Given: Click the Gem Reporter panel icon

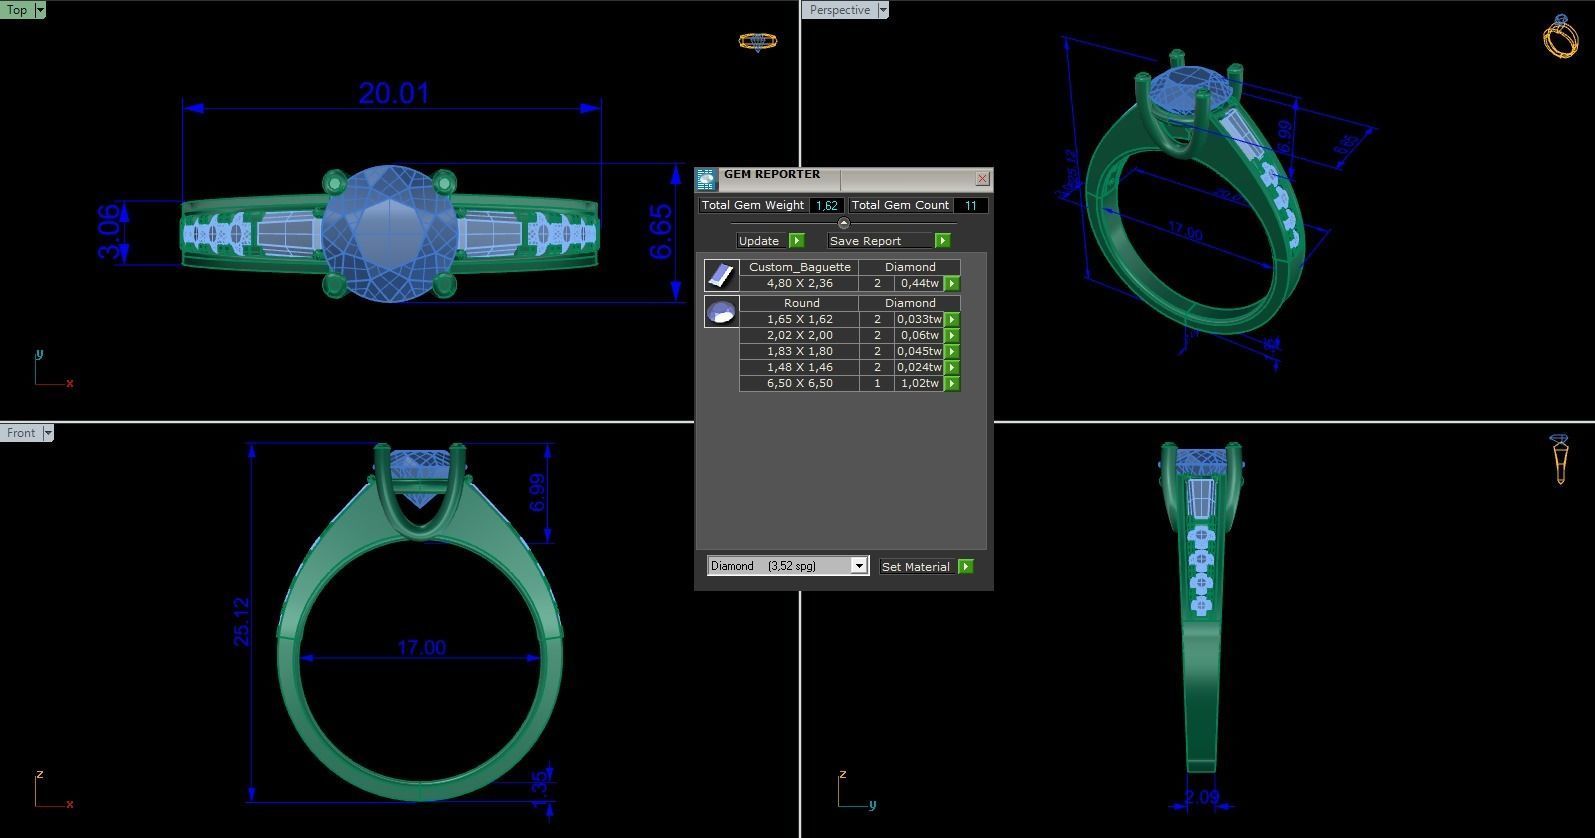Looking at the screenshot, I should pyautogui.click(x=706, y=179).
